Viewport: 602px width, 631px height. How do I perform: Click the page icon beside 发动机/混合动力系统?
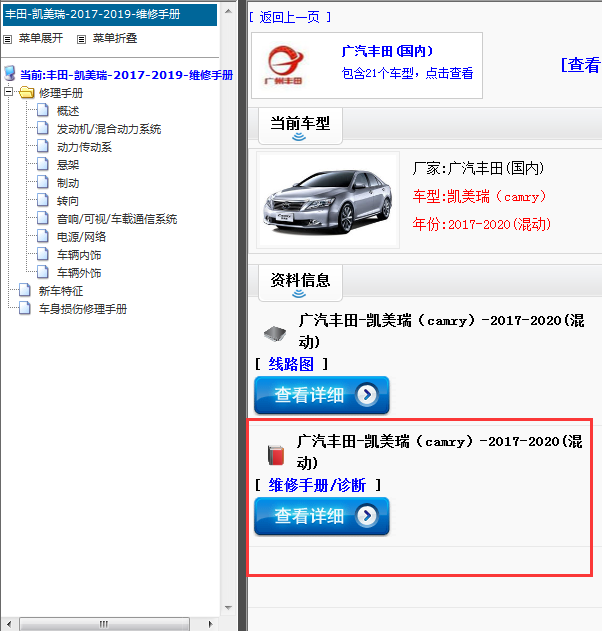pos(43,128)
